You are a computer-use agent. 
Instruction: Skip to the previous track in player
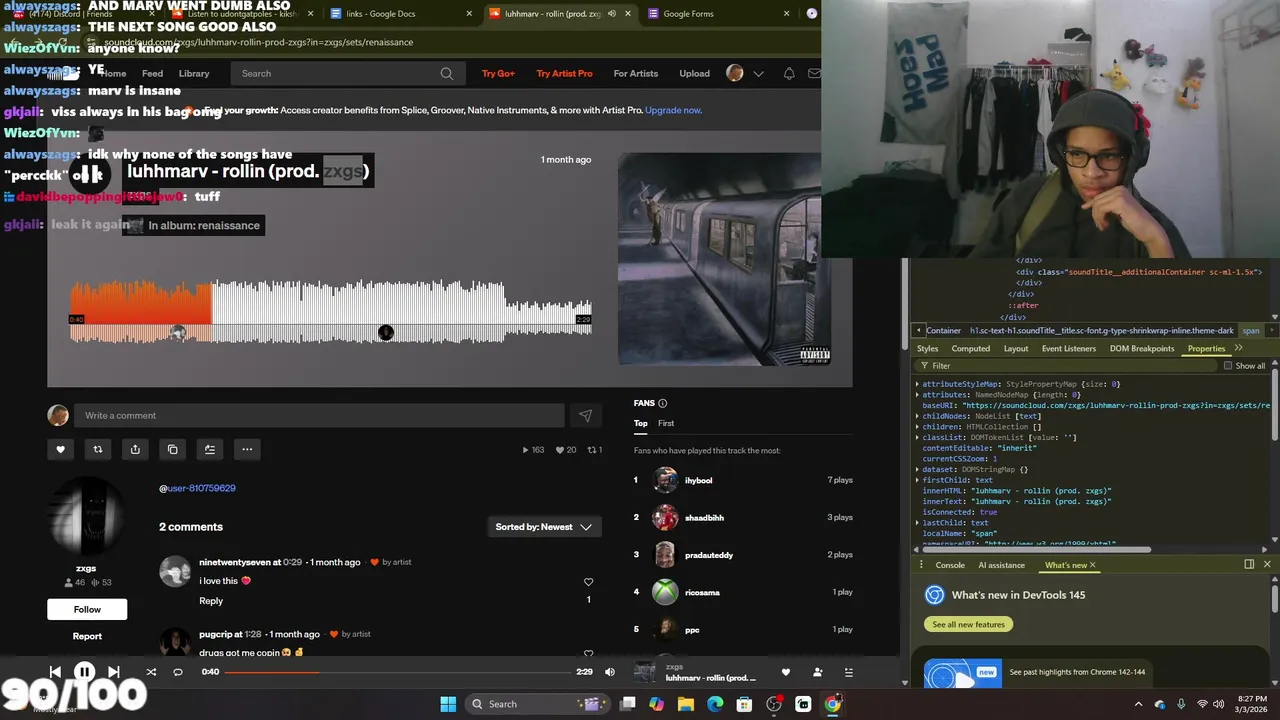click(x=55, y=672)
